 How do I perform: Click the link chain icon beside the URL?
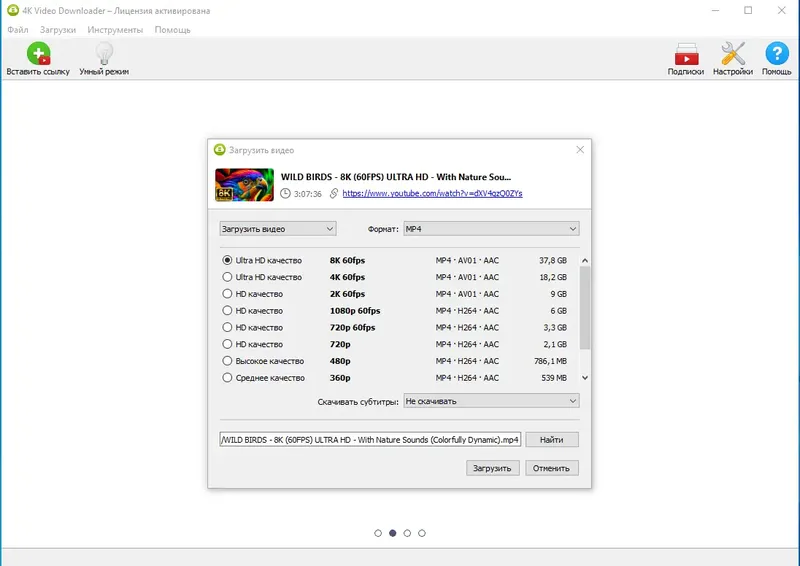(334, 193)
